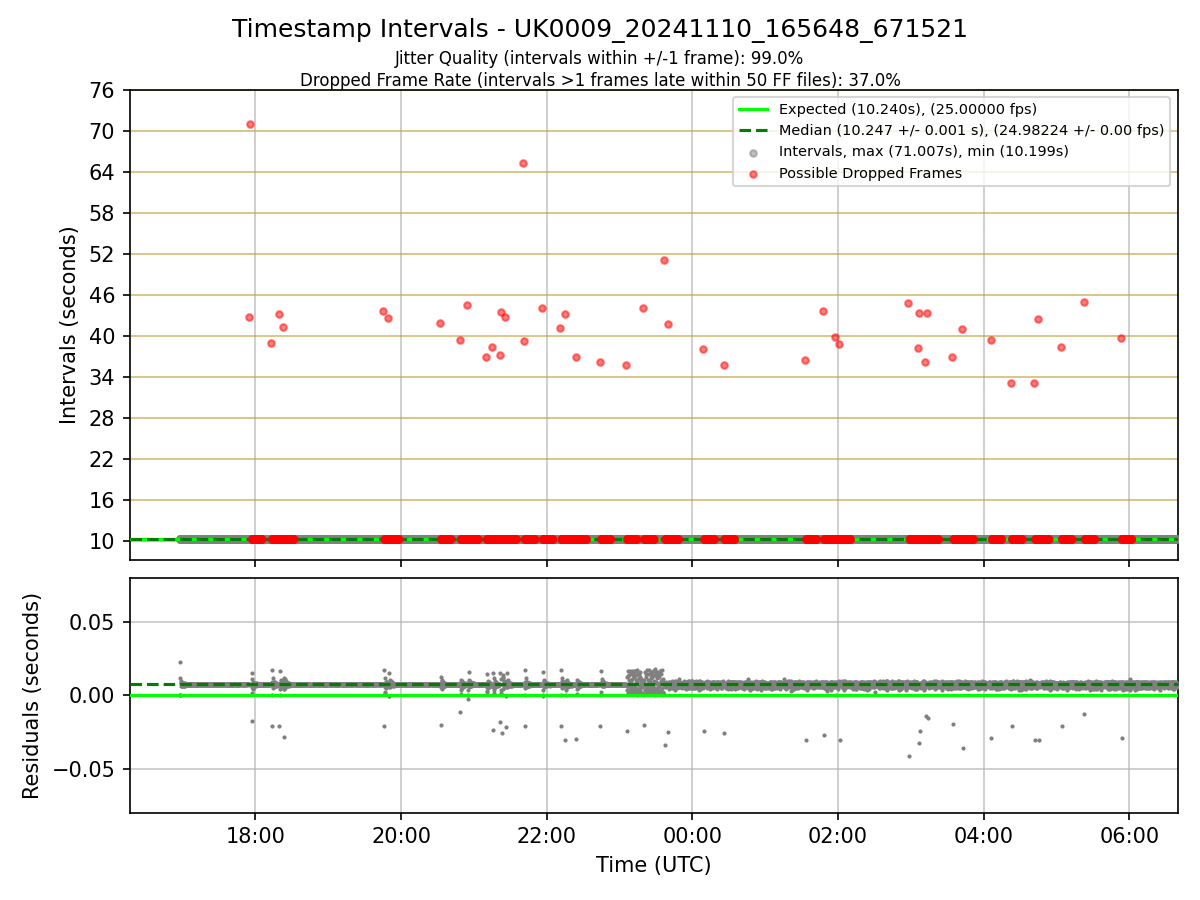Click the x-axis tick label "22:00"
1200x900 pixels.
547,835
